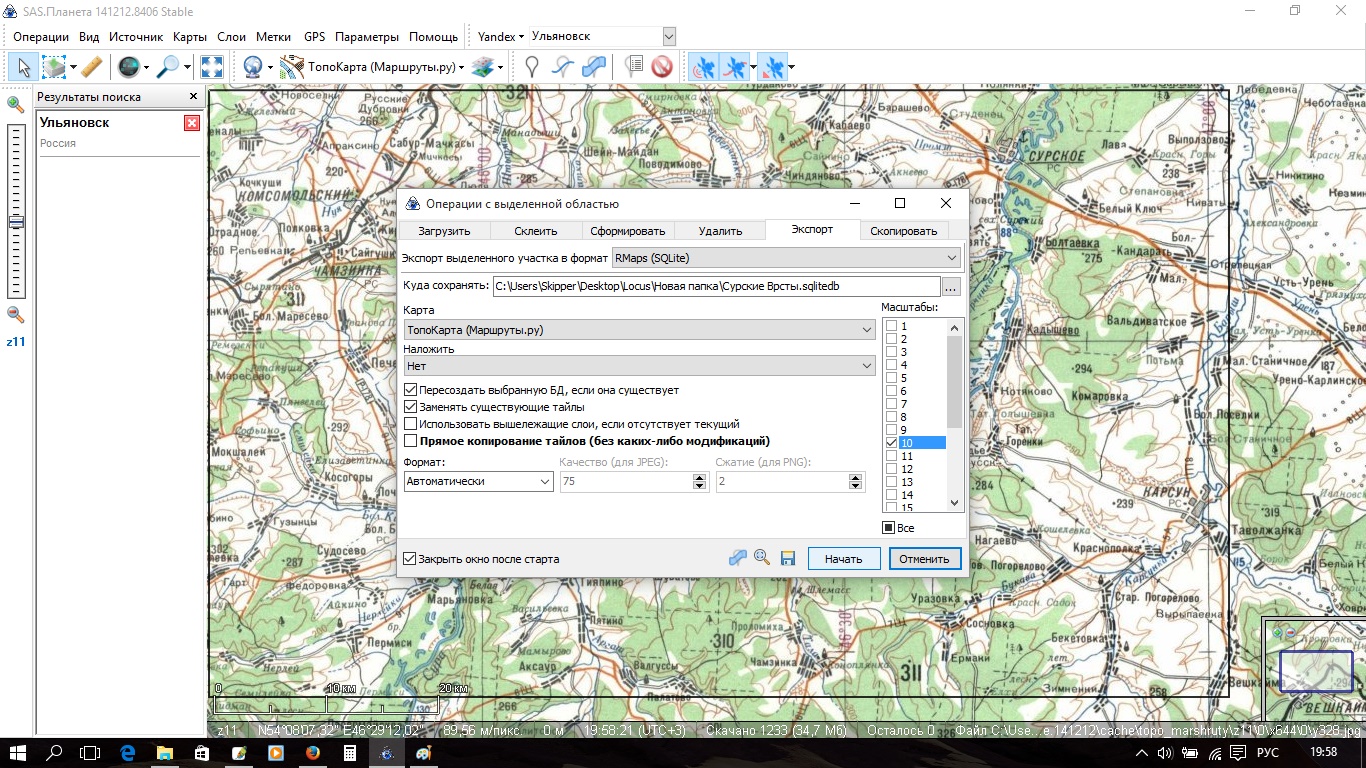Click the add placemark pin icon
The height and width of the screenshot is (768, 1366).
click(533, 67)
